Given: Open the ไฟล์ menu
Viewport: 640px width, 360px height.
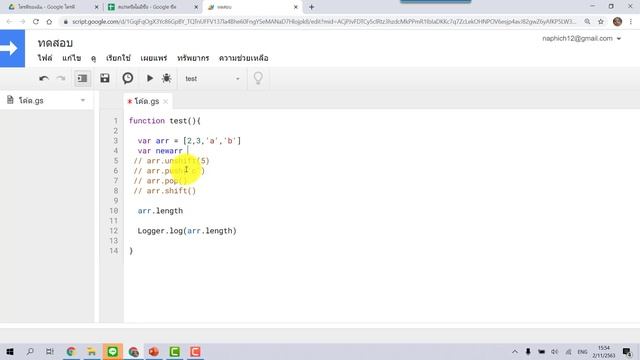Looking at the screenshot, I should (45, 58).
